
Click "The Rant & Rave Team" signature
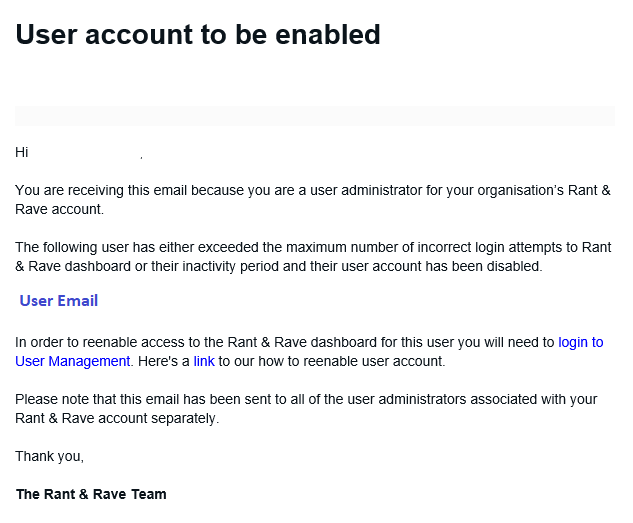(x=91, y=494)
